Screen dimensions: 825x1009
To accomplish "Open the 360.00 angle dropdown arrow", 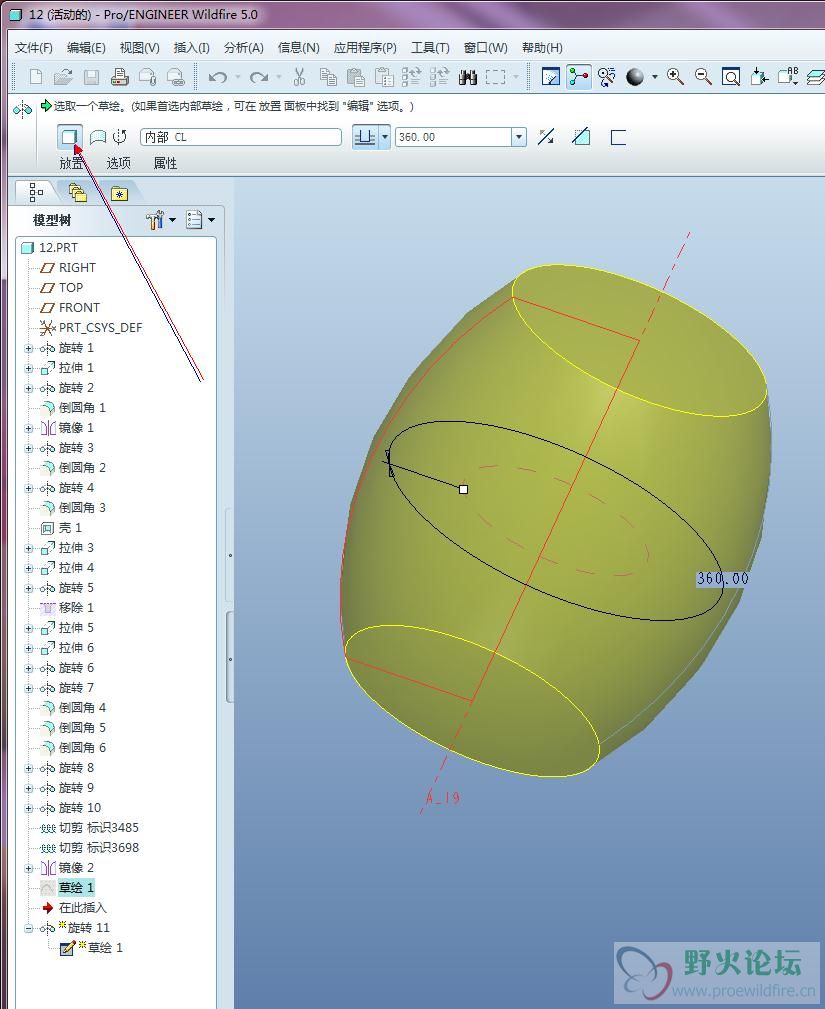I will [519, 137].
